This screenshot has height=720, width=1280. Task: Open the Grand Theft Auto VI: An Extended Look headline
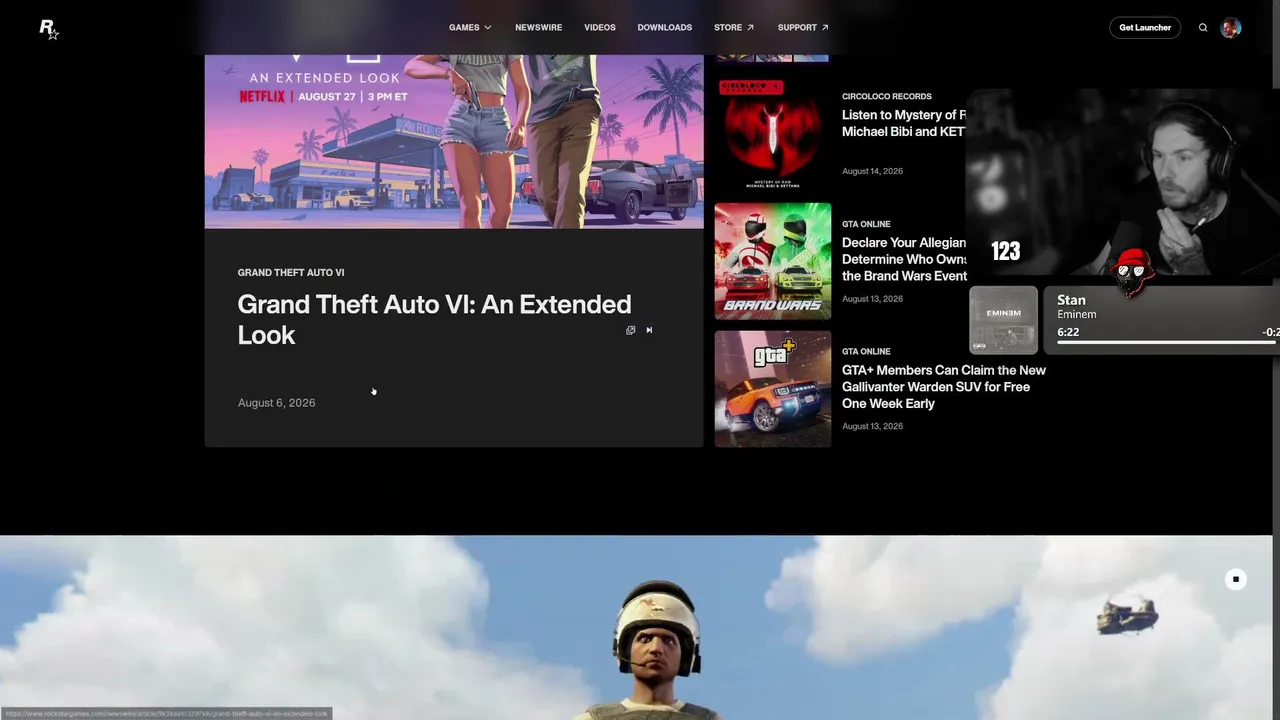click(x=434, y=319)
